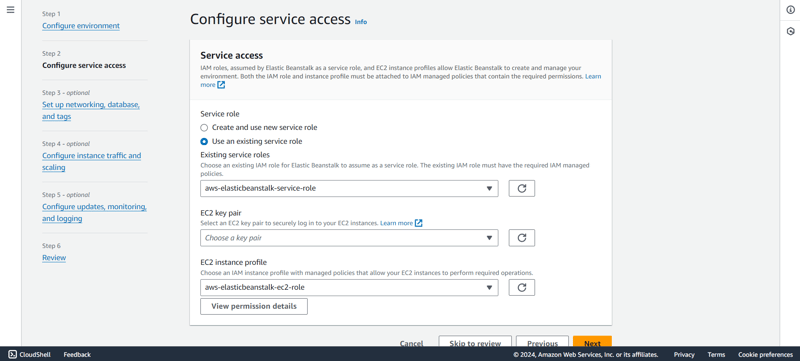Go to Configure instance traffic and scaling

point(92,162)
